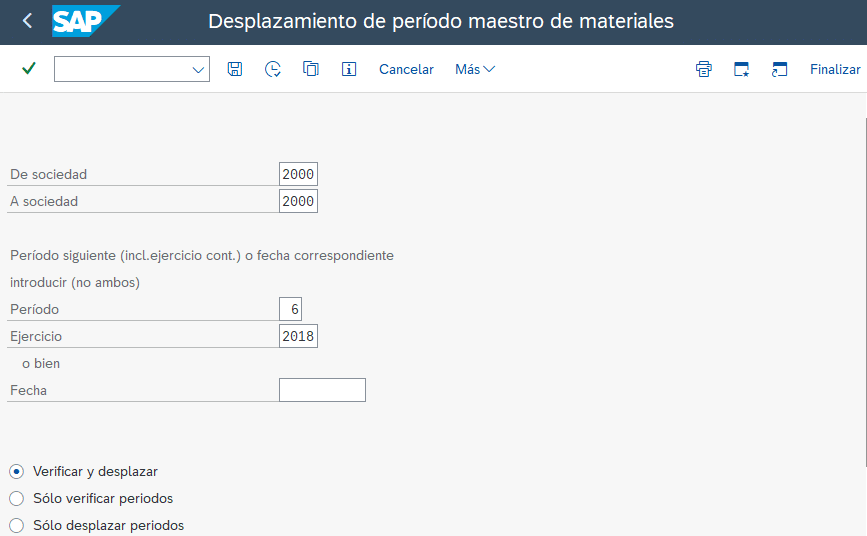This screenshot has width=867, height=536.
Task: Click the Fecha input field
Action: click(322, 390)
